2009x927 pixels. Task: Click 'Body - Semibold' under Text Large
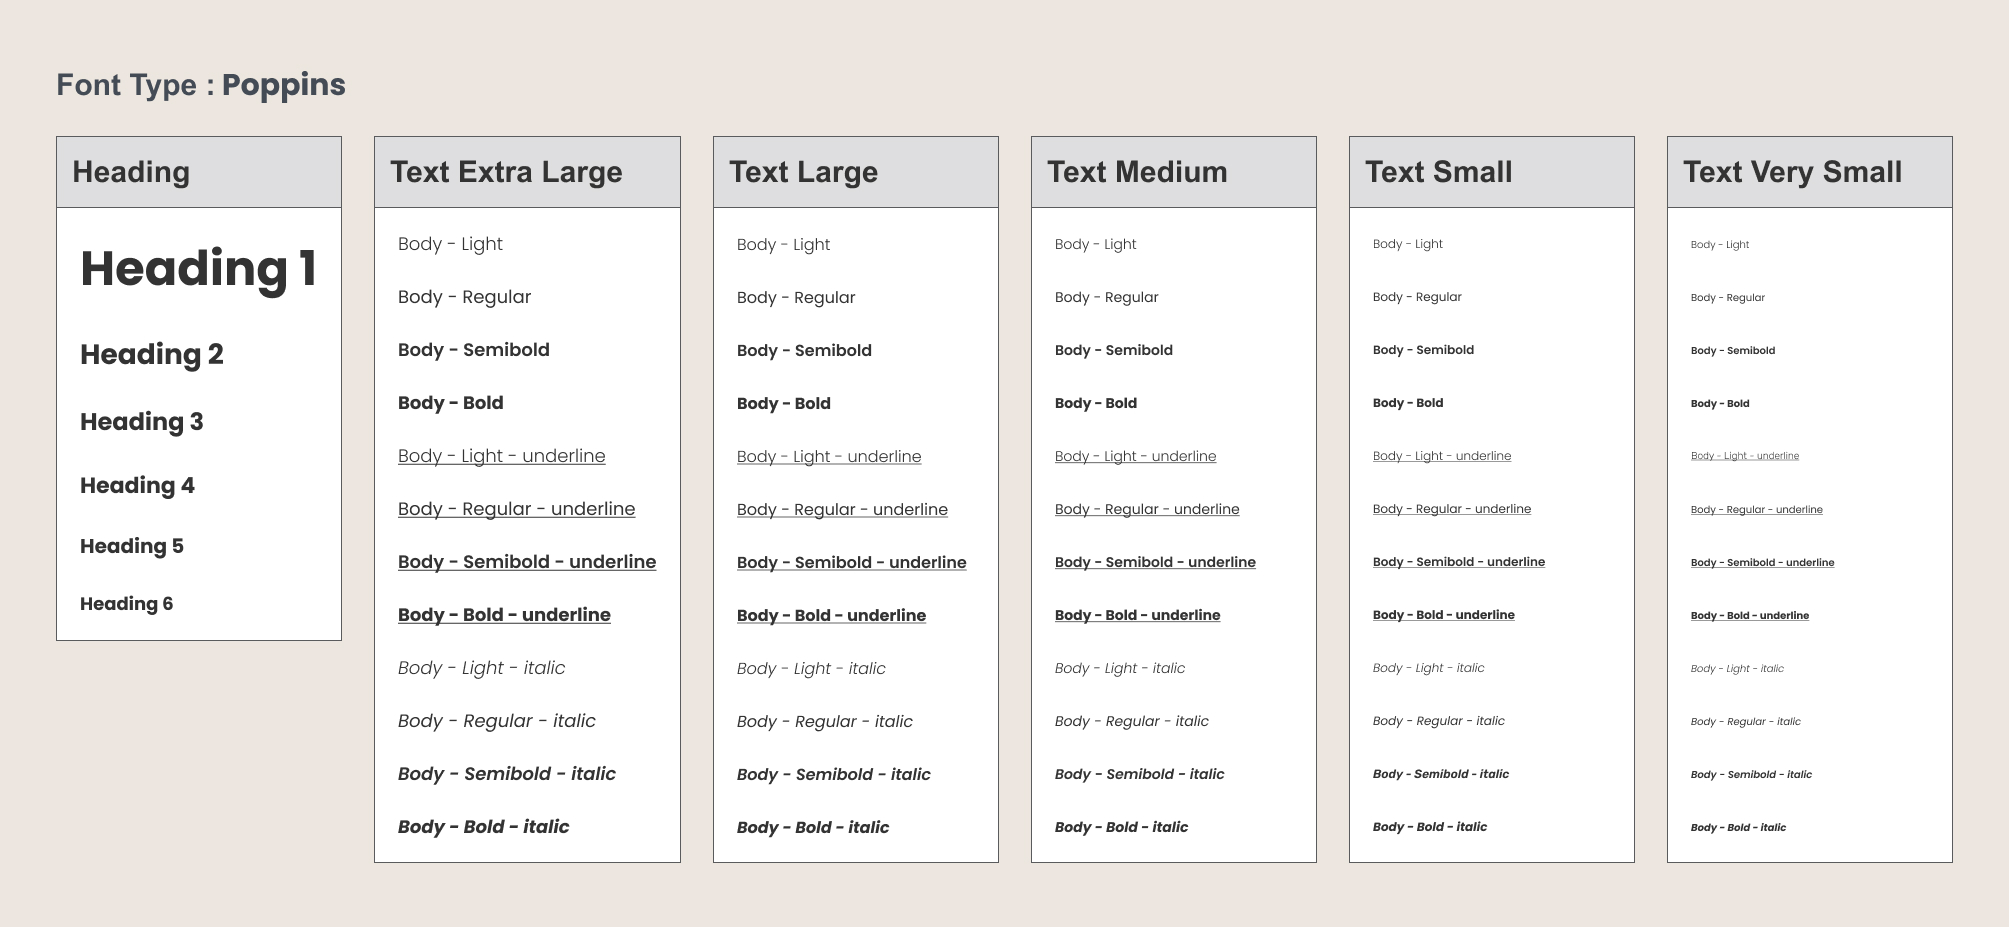(x=804, y=351)
